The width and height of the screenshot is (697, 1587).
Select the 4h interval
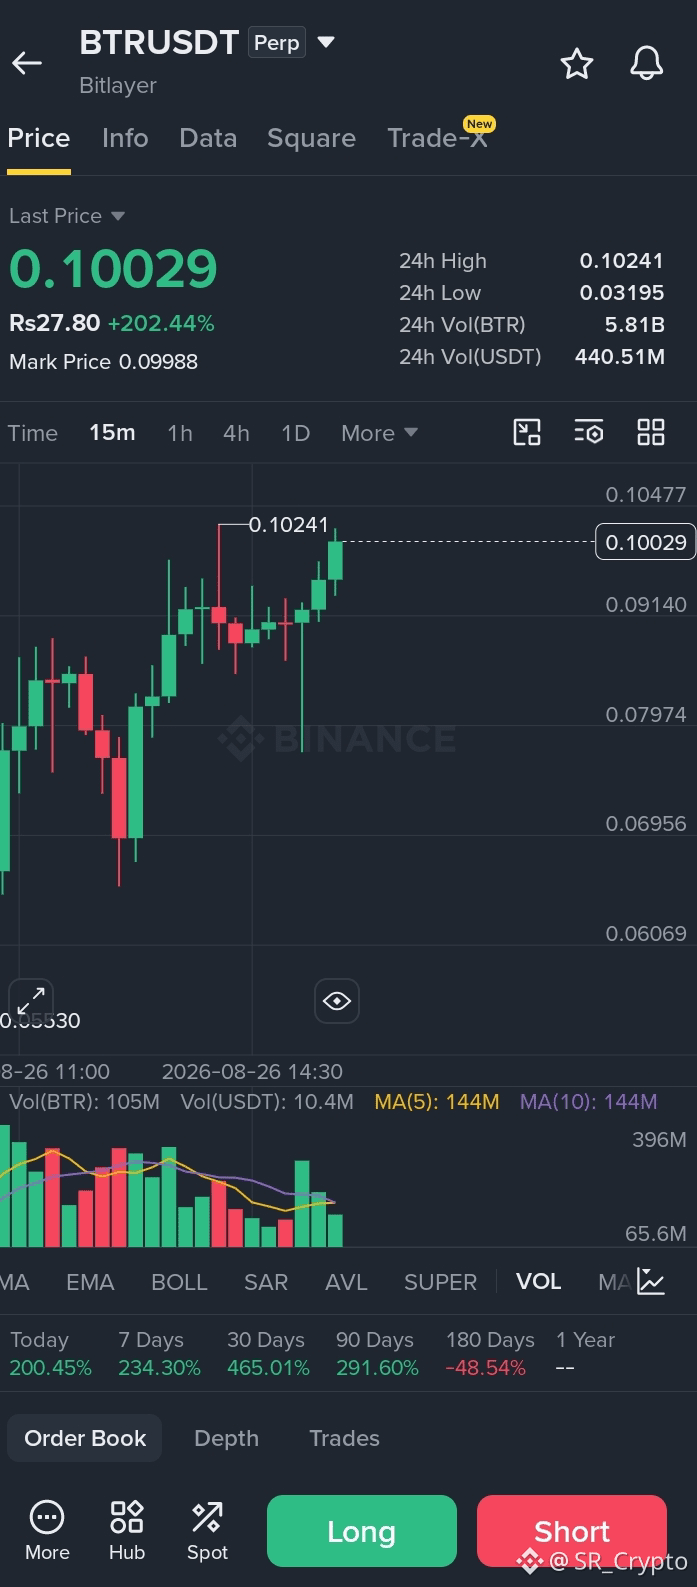coord(236,433)
